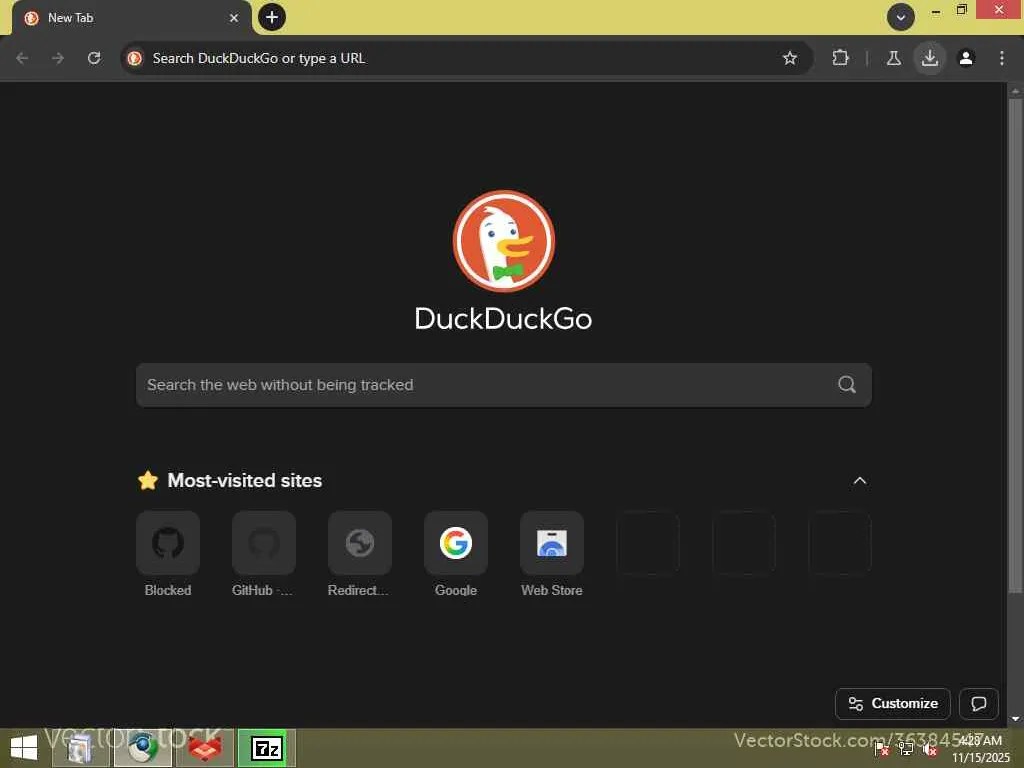The height and width of the screenshot is (768, 1024).
Task: Click the vertical page scrollbar
Action: [1014, 346]
